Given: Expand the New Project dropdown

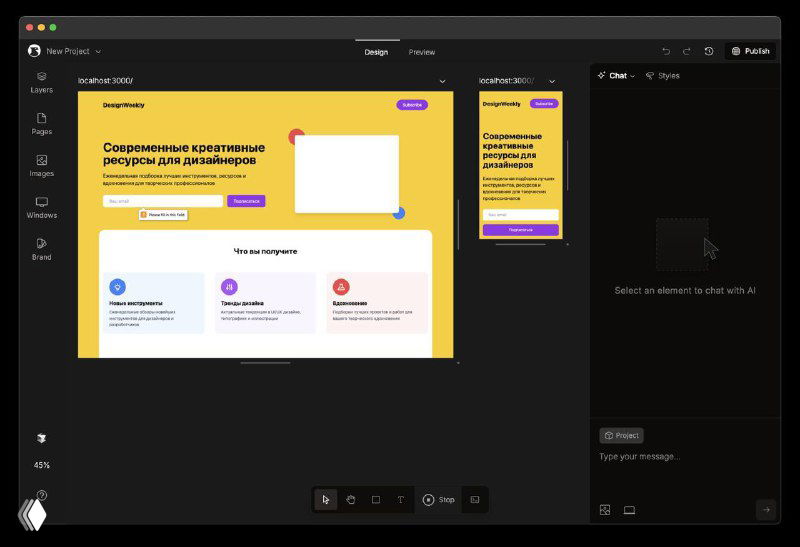Looking at the screenshot, I should 98,52.
